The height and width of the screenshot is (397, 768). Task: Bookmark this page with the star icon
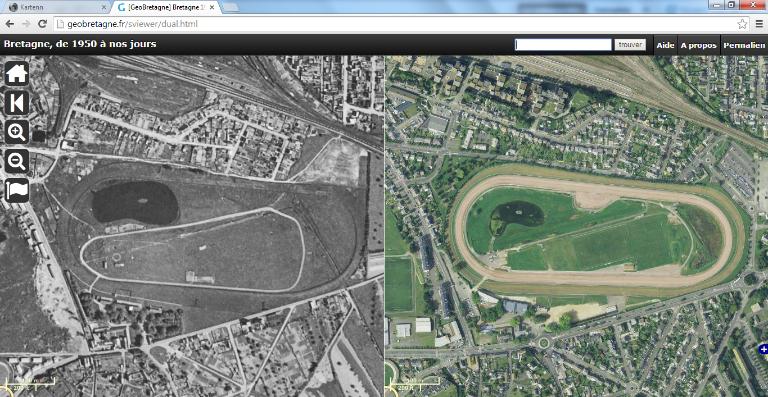coord(742,23)
